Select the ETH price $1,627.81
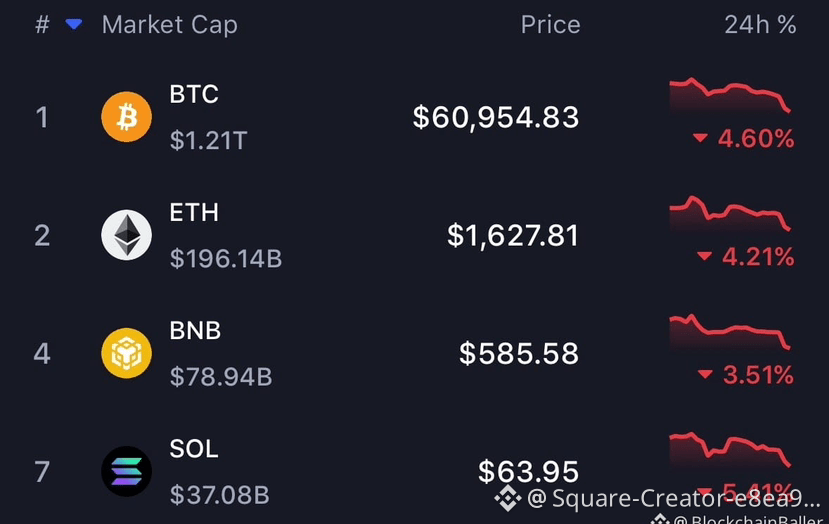Viewport: 829px width, 524px height. pos(513,235)
